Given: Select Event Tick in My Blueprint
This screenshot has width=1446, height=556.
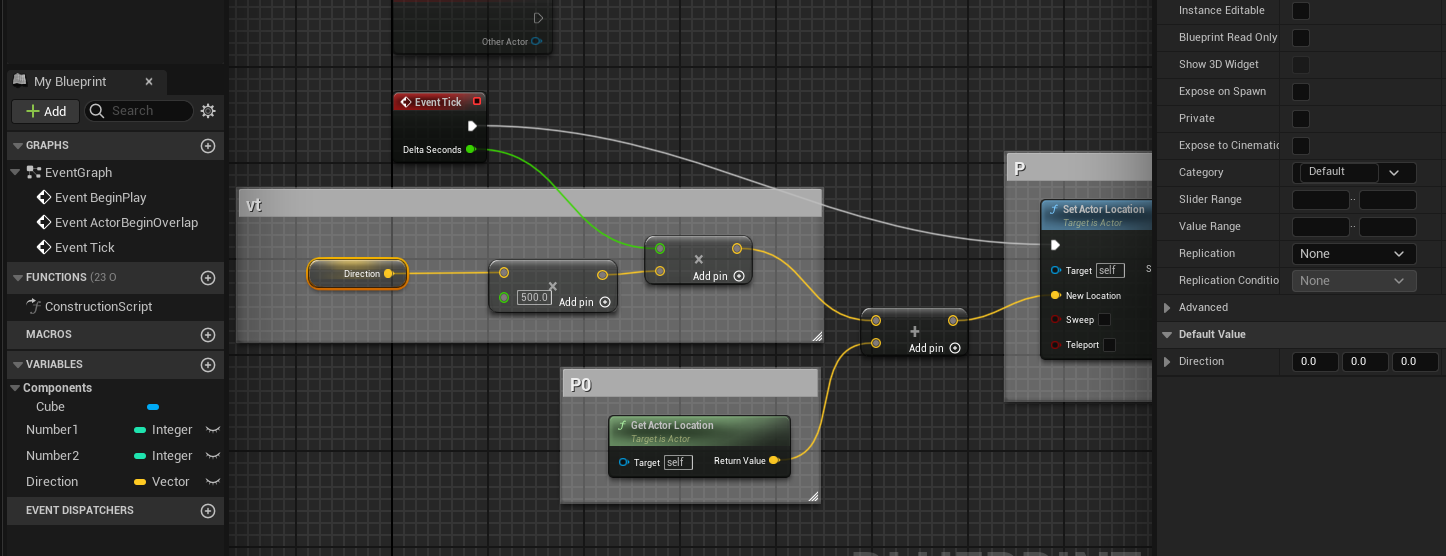Looking at the screenshot, I should point(84,248).
